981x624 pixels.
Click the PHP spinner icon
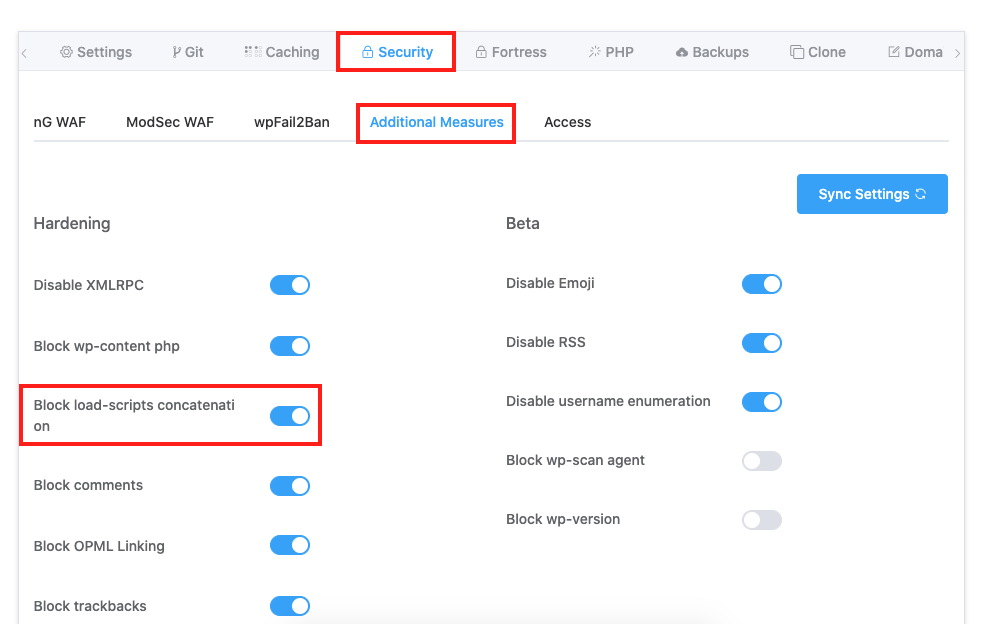[x=594, y=52]
